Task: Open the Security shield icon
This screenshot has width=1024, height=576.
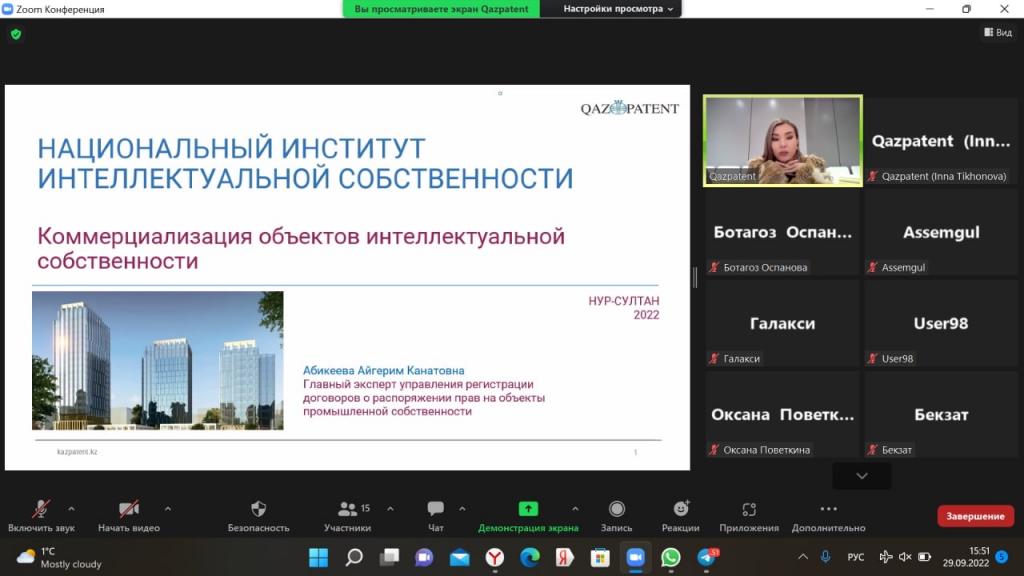Action: (x=258, y=509)
